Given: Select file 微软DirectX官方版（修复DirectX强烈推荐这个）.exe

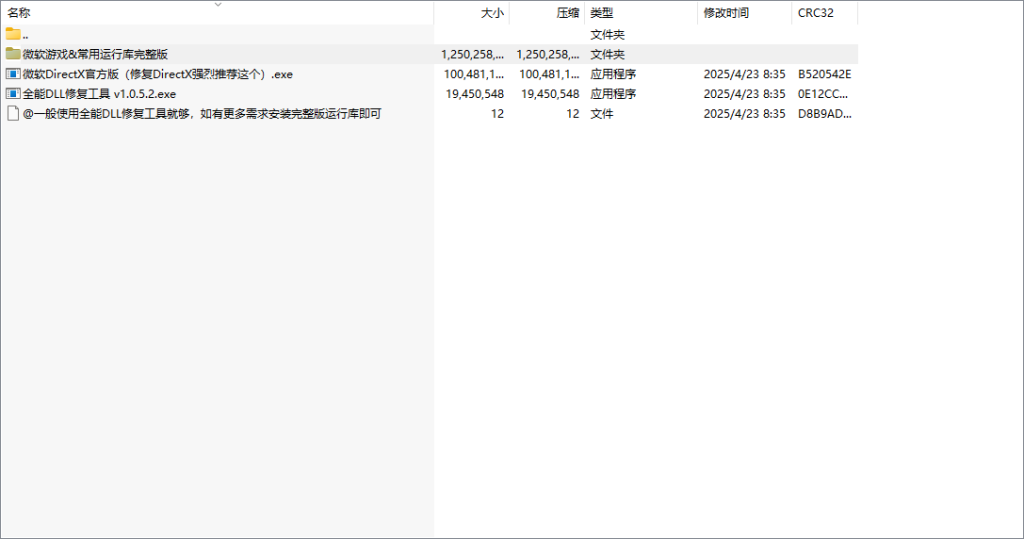Looking at the screenshot, I should 157,74.
